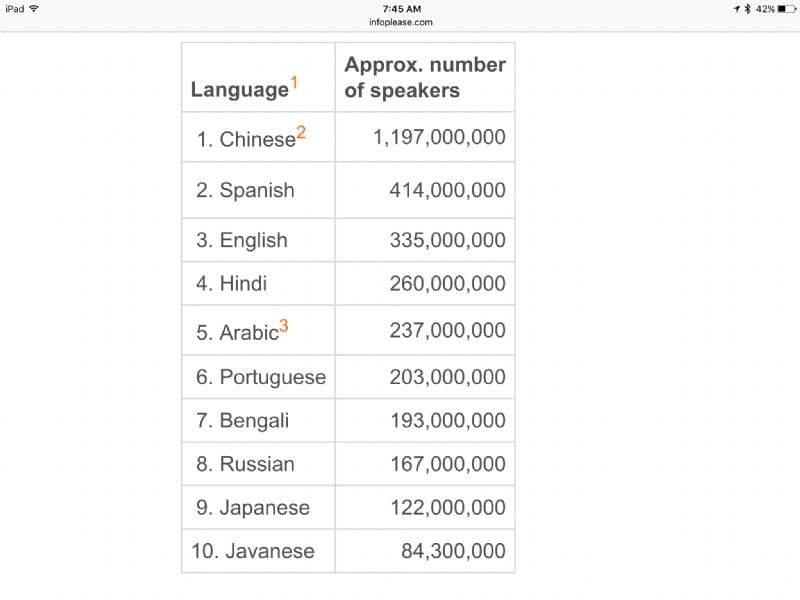
Task: Open footnote 3 next to Arabic
Action: (x=284, y=325)
